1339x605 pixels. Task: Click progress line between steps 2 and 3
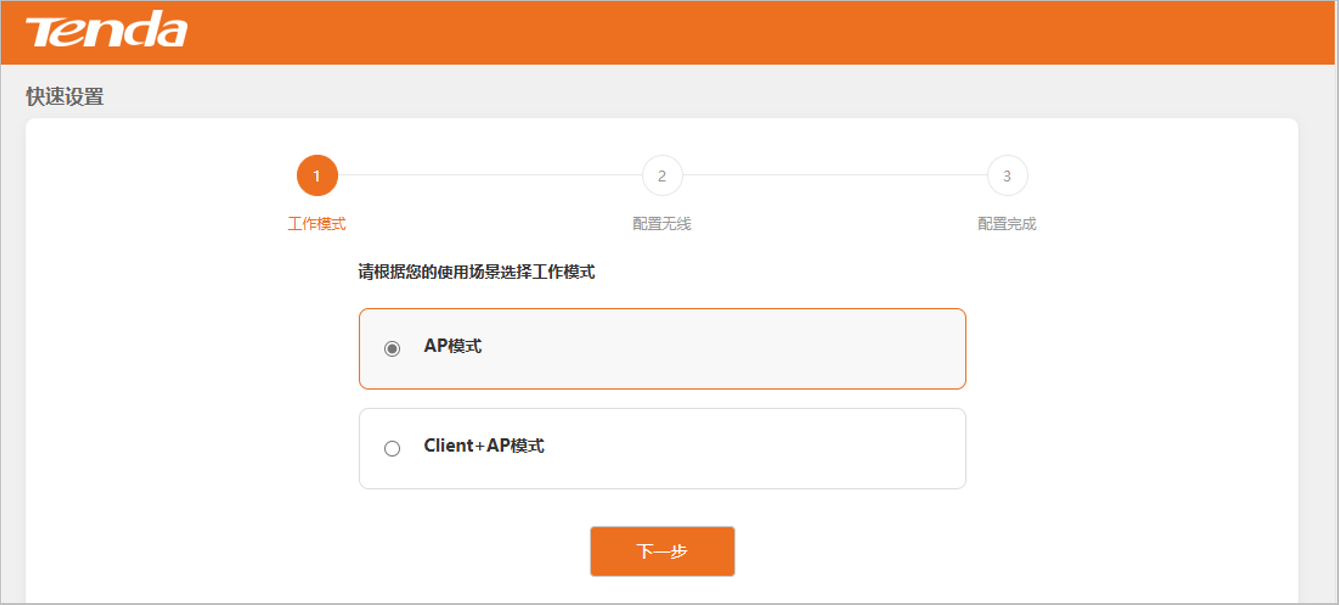[835, 176]
